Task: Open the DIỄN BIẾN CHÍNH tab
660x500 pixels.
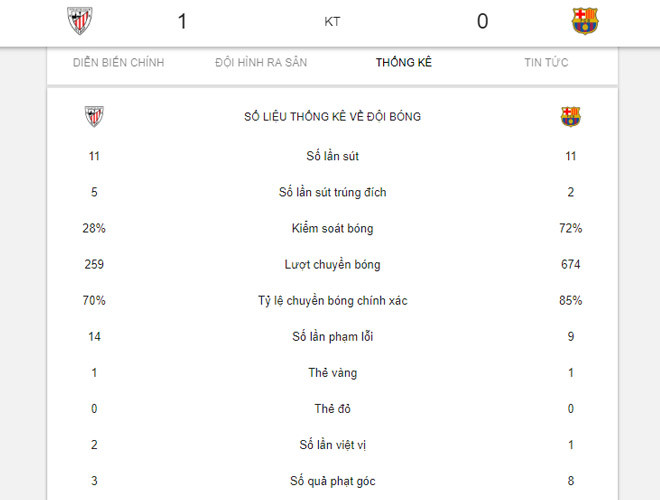Action: [119, 63]
